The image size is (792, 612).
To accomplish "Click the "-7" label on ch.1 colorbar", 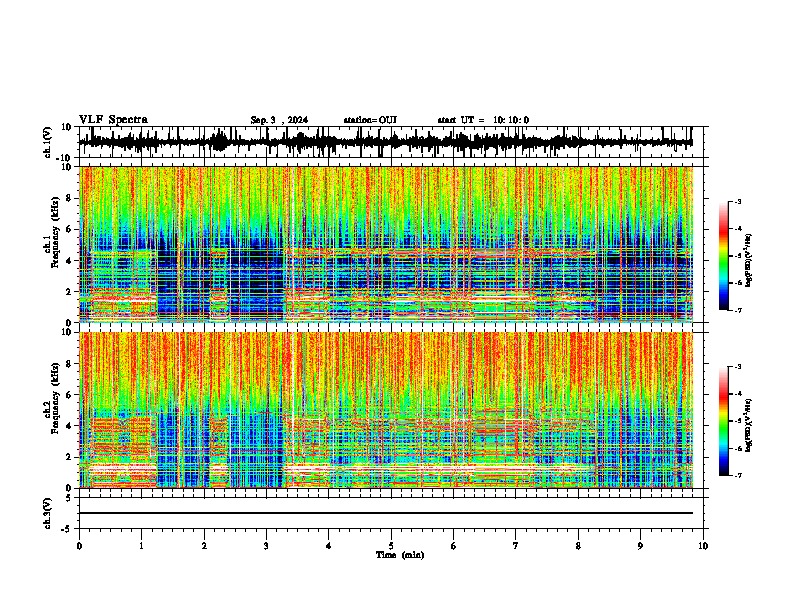I will pyautogui.click(x=737, y=310).
